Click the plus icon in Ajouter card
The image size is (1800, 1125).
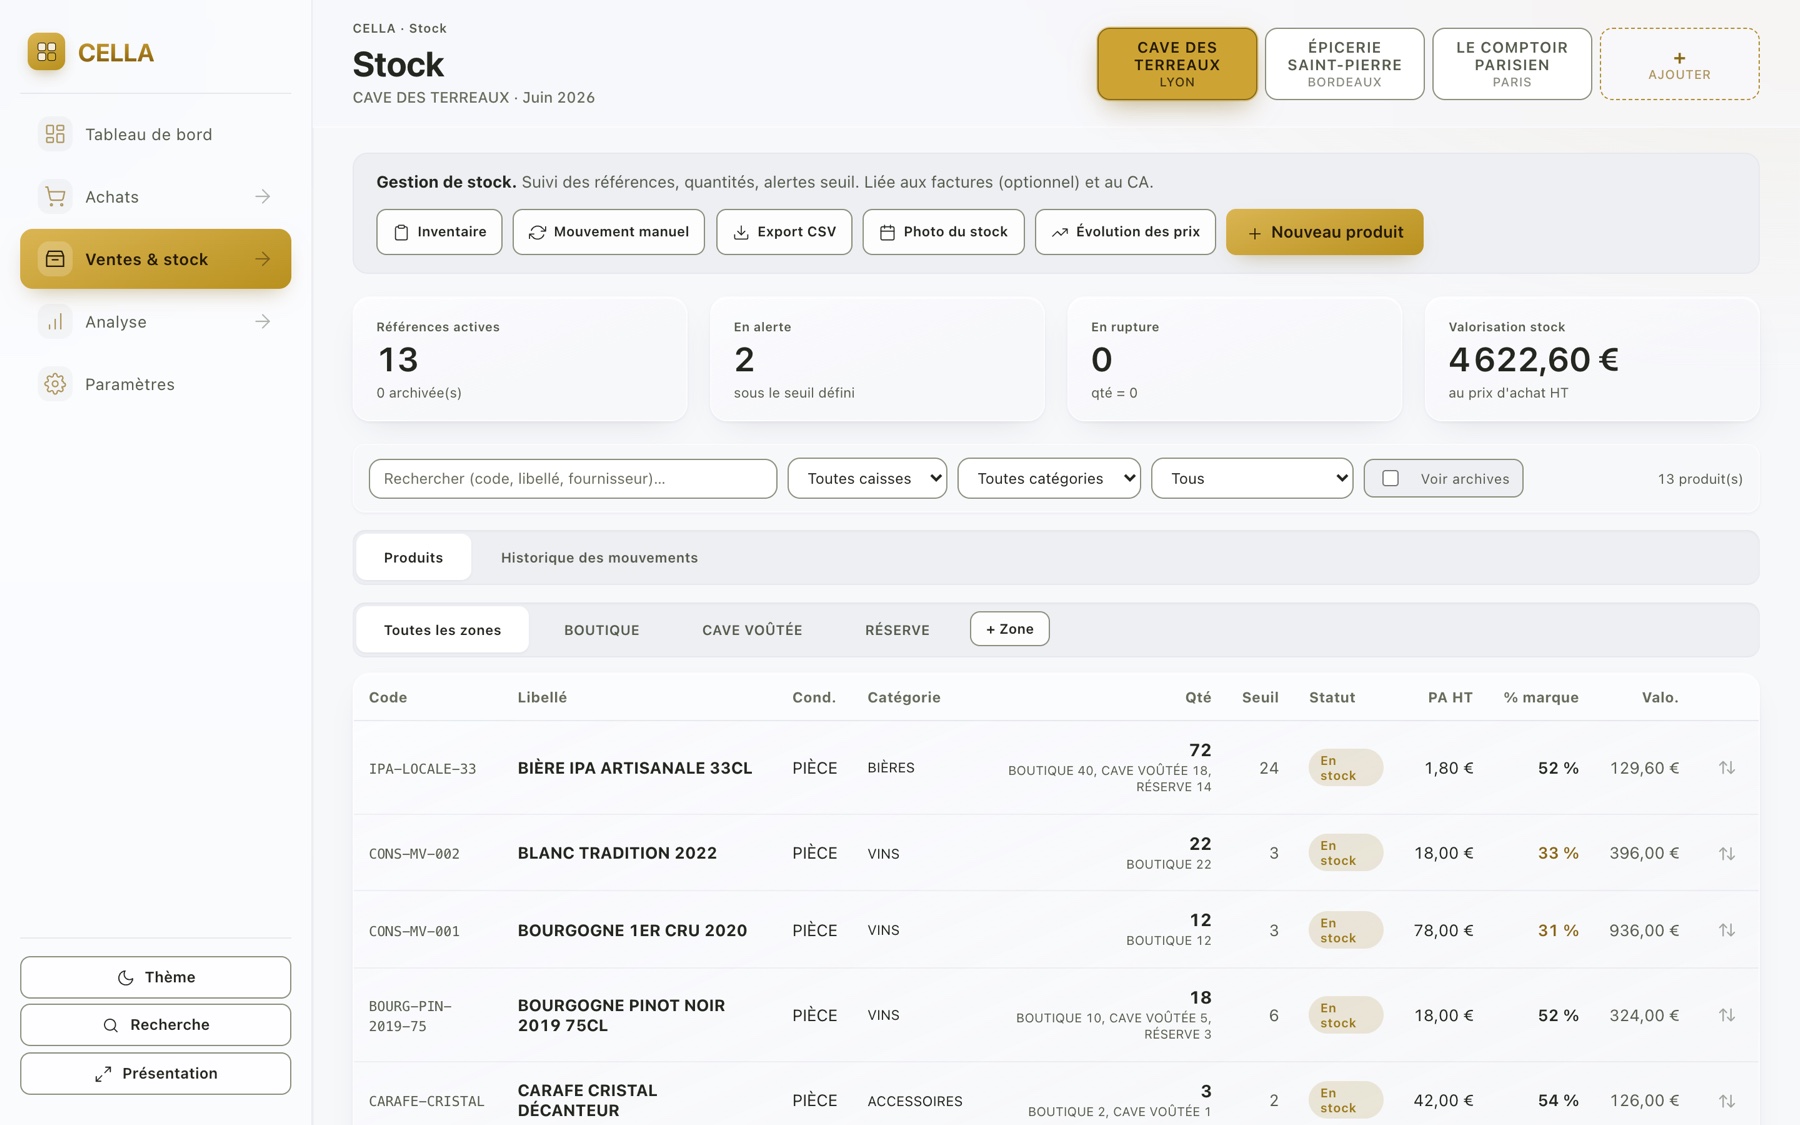[x=1679, y=58]
